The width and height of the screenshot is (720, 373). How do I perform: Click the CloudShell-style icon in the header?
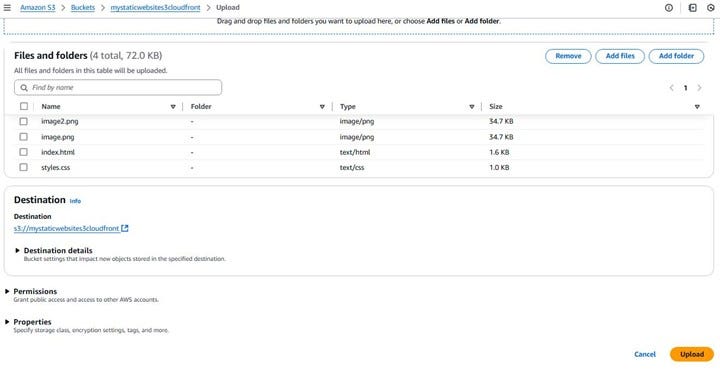[x=692, y=8]
